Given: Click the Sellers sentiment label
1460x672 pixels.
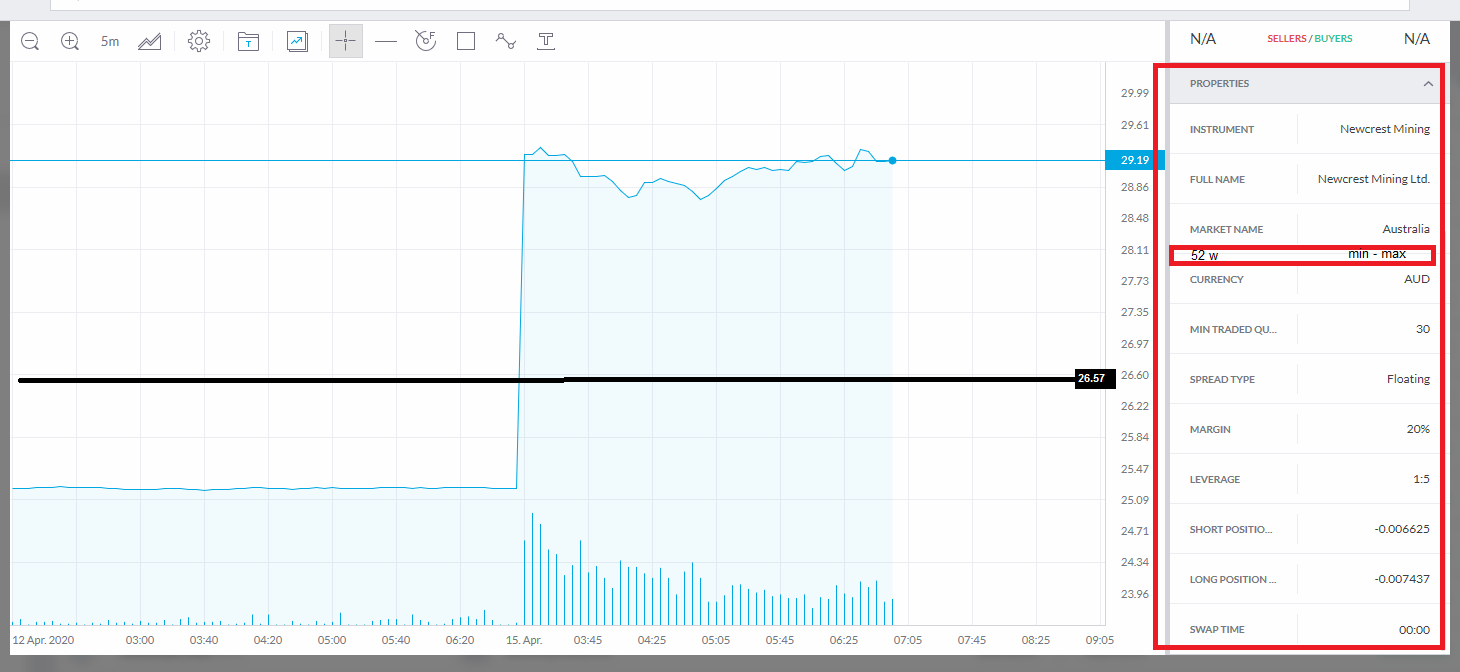Looking at the screenshot, I should point(1286,39).
